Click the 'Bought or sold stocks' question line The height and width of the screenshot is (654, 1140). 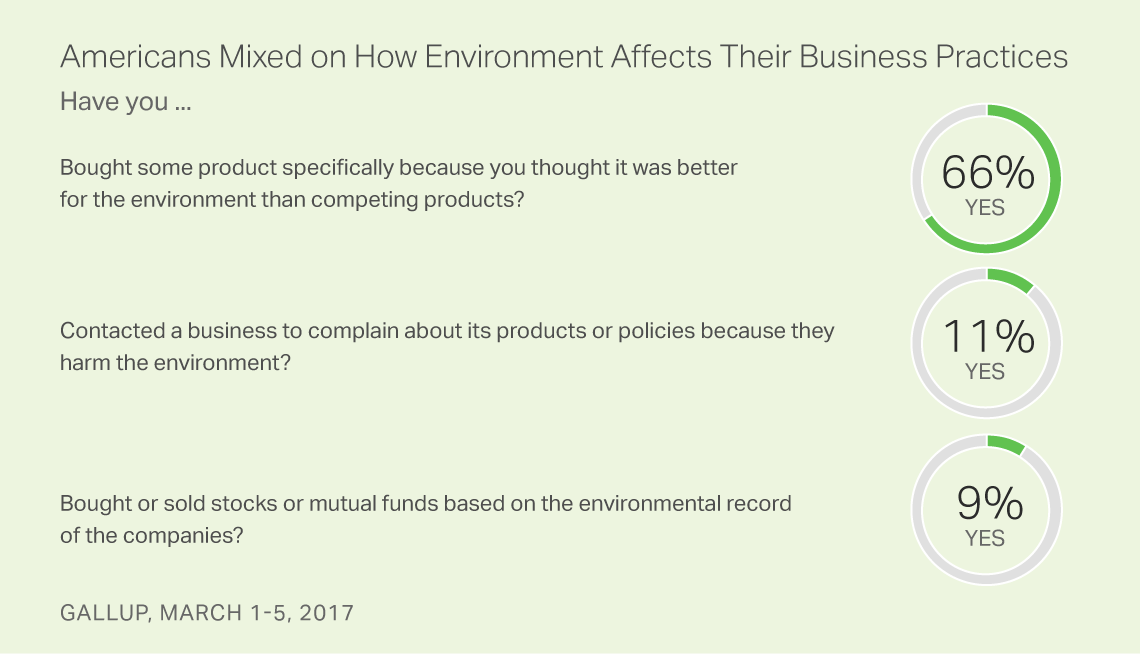pos(425,504)
